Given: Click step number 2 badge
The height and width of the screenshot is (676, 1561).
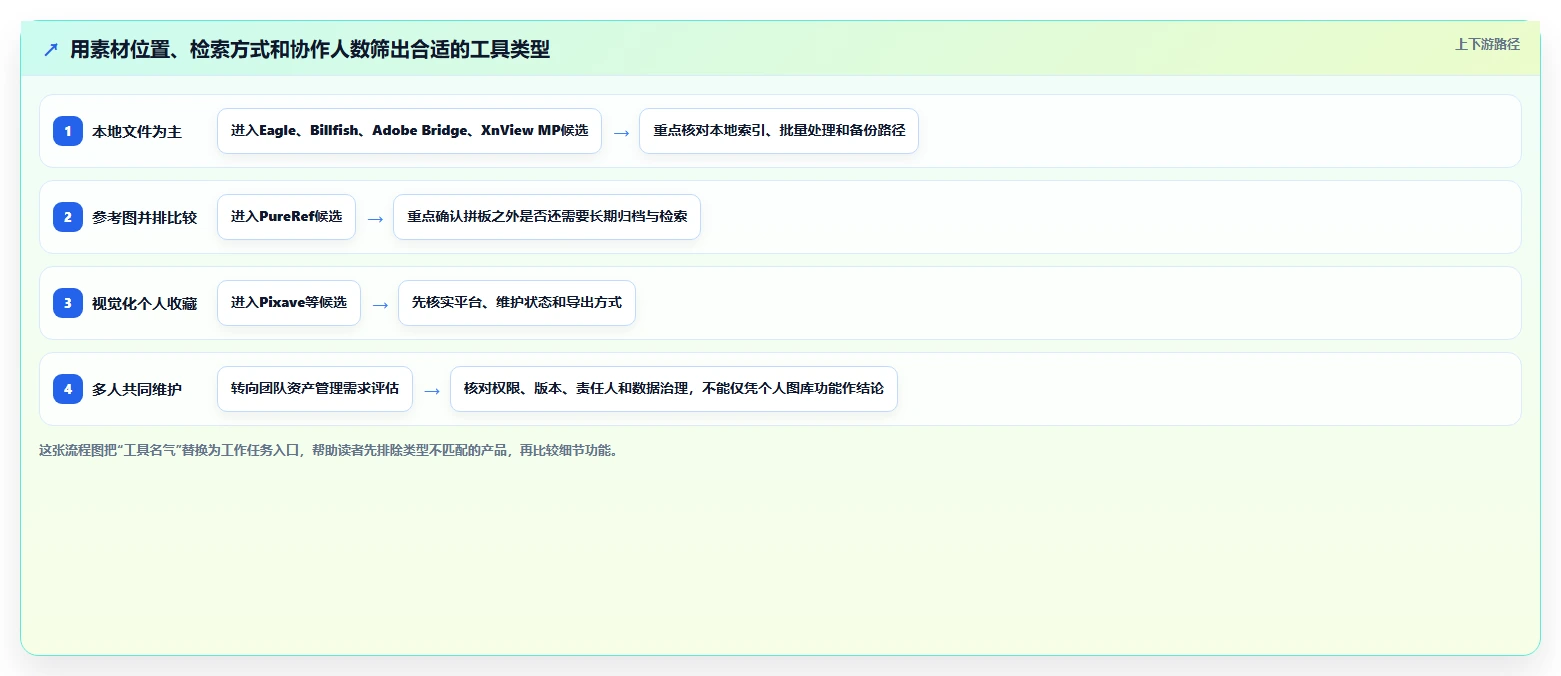Looking at the screenshot, I should 68,217.
